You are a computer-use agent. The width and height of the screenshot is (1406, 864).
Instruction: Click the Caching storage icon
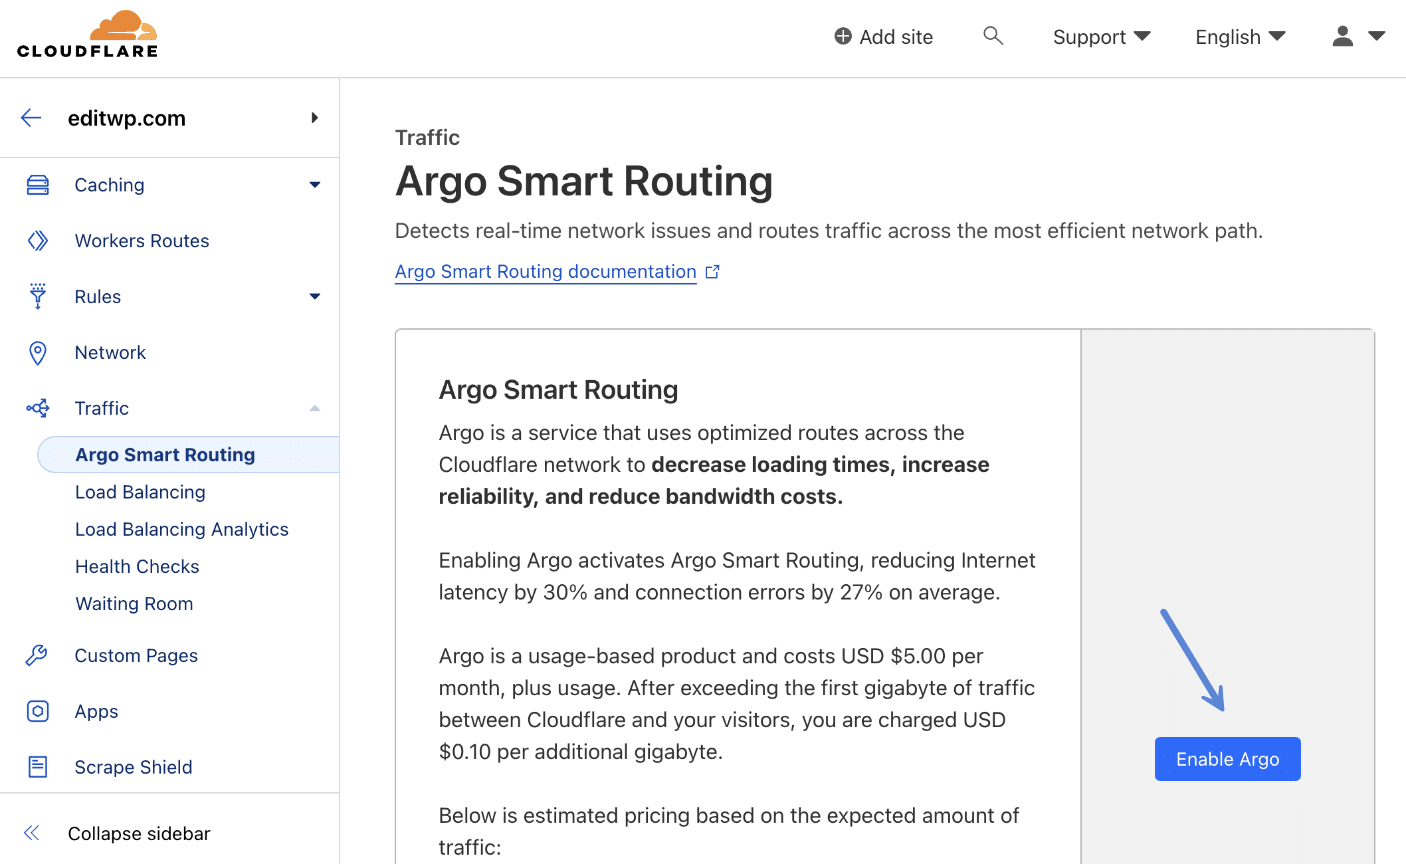38,185
